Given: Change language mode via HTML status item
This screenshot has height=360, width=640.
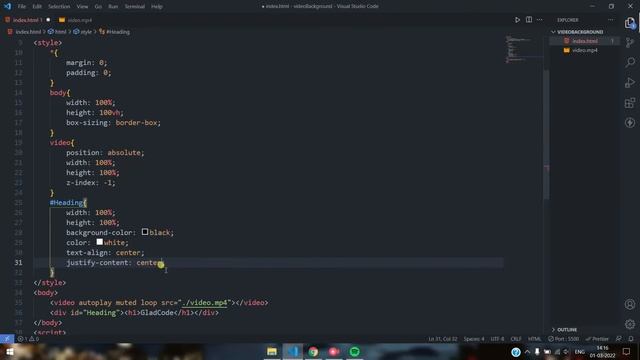Looking at the screenshot, I should tap(534, 339).
